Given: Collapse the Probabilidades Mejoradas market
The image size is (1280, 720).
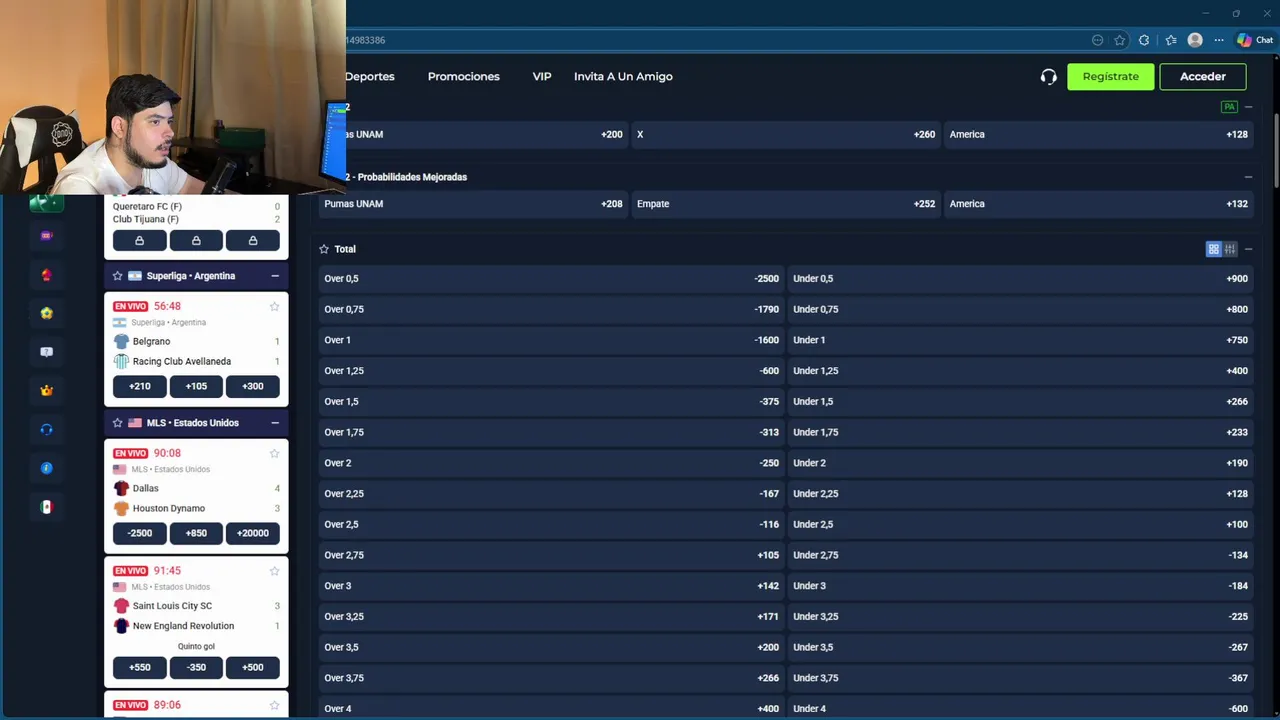Looking at the screenshot, I should click(1248, 177).
